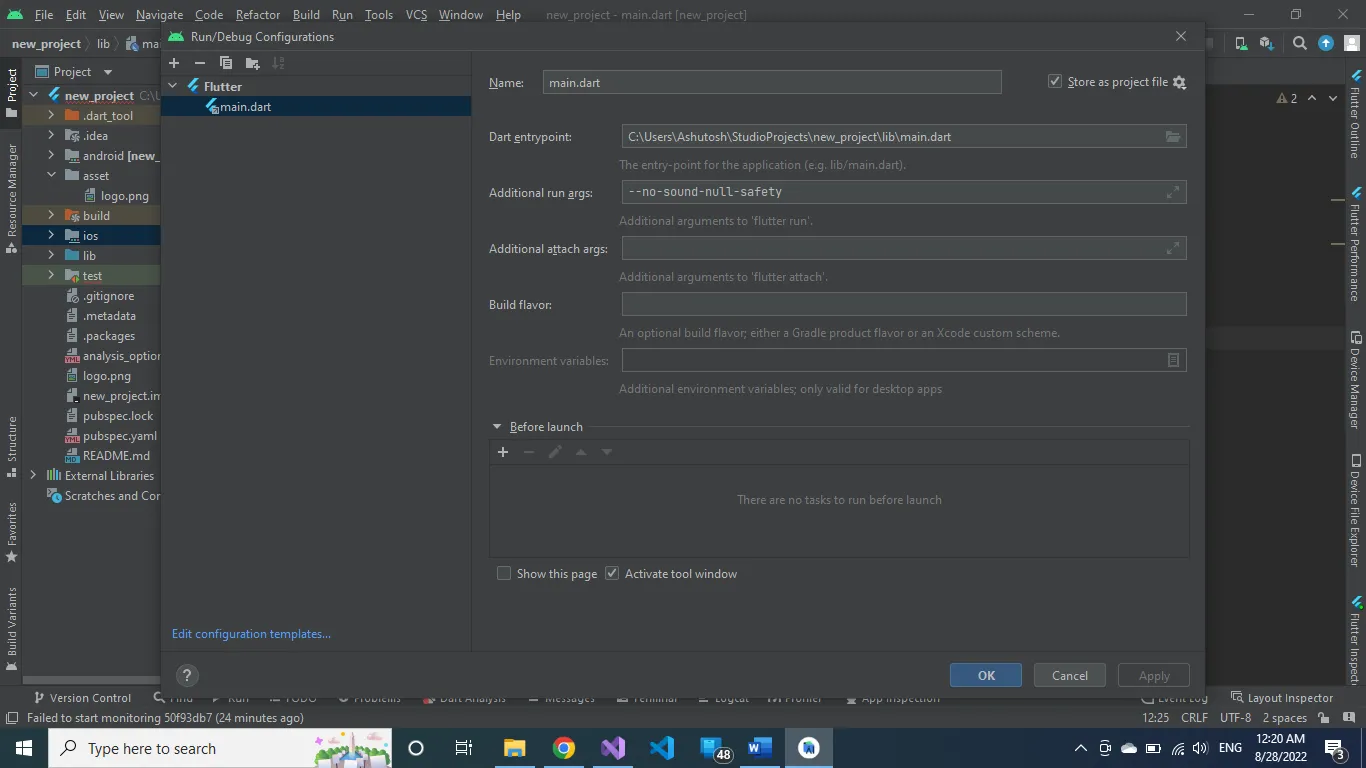Image resolution: width=1366 pixels, height=768 pixels.
Task: Click the Name input field
Action: pos(772,83)
